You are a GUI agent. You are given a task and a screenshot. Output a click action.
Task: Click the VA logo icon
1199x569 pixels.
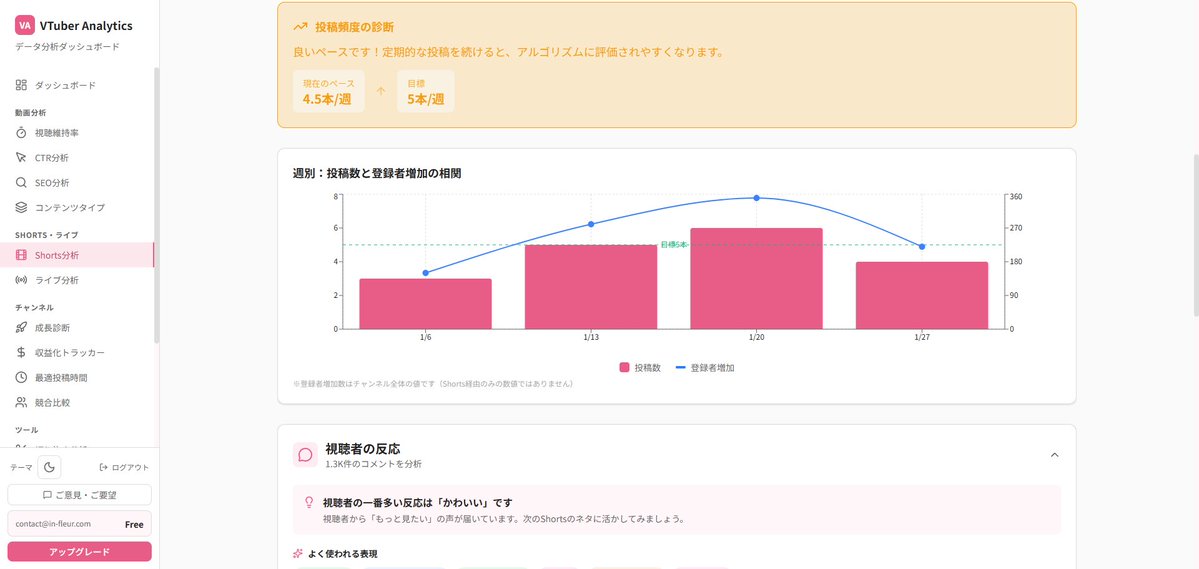25,25
